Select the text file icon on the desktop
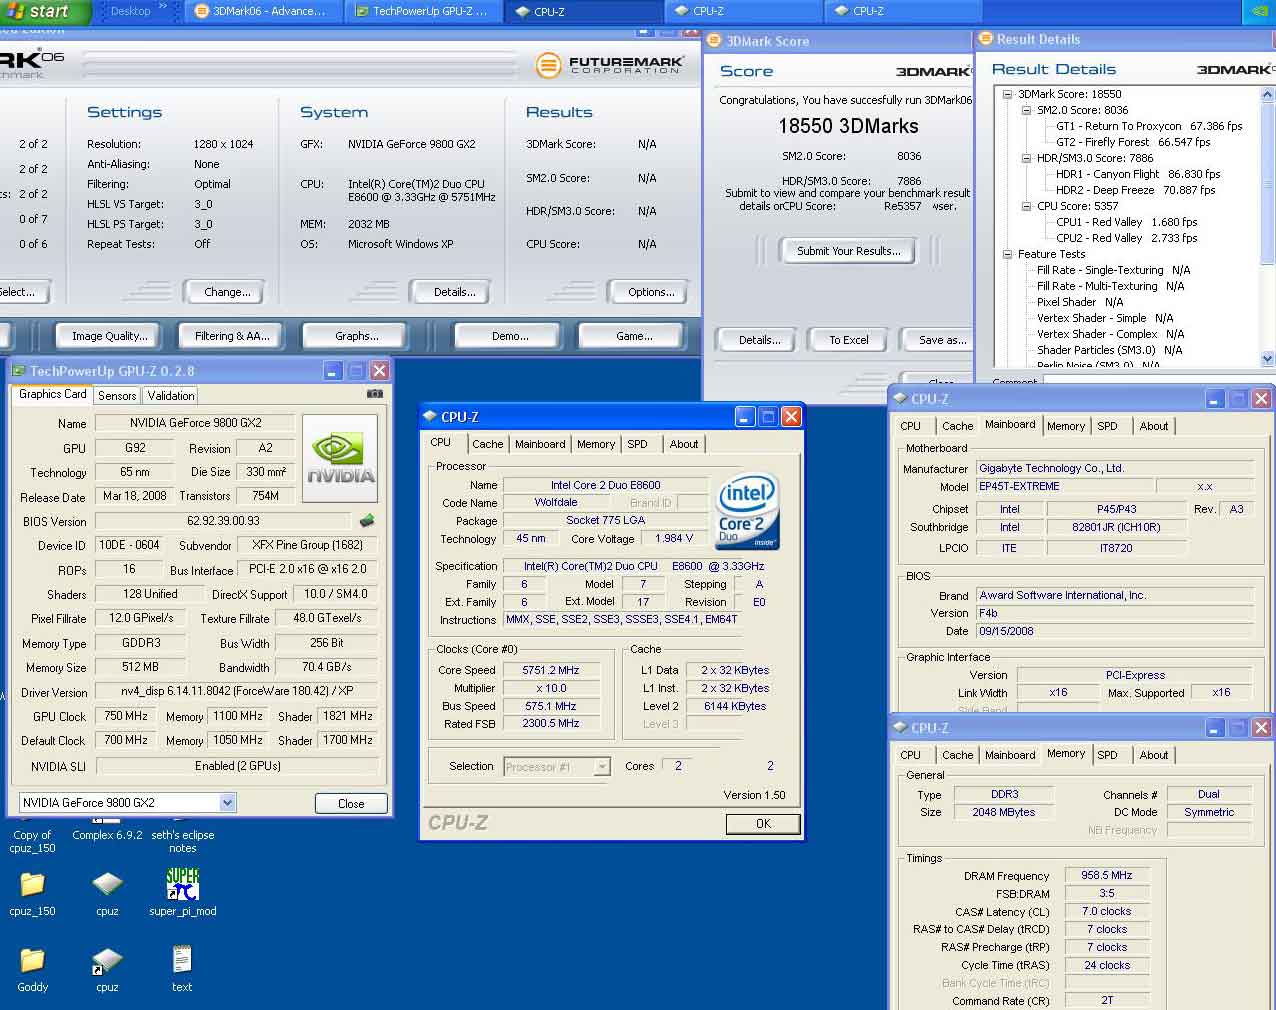The height and width of the screenshot is (1010, 1276). coord(181,968)
